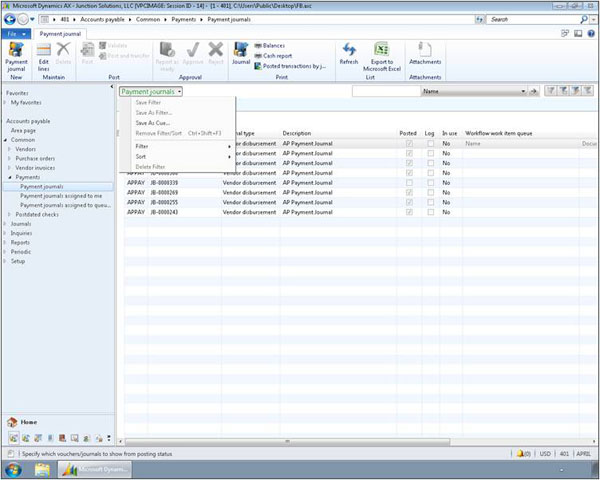This screenshot has height=480, width=600.
Task: Select the Payment journal ribbon tab
Action: coord(60,34)
